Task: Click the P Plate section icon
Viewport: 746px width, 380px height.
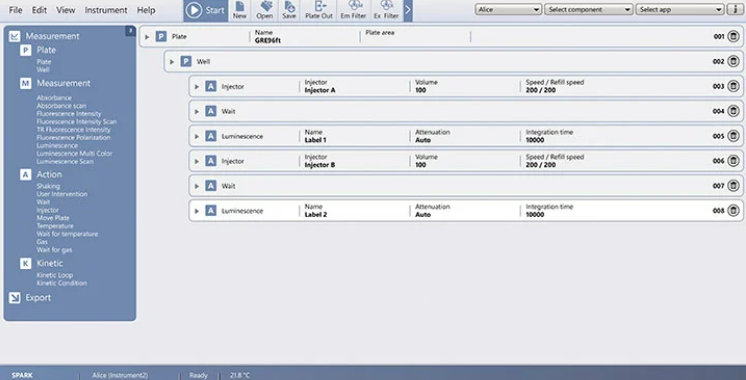Action: [26, 50]
